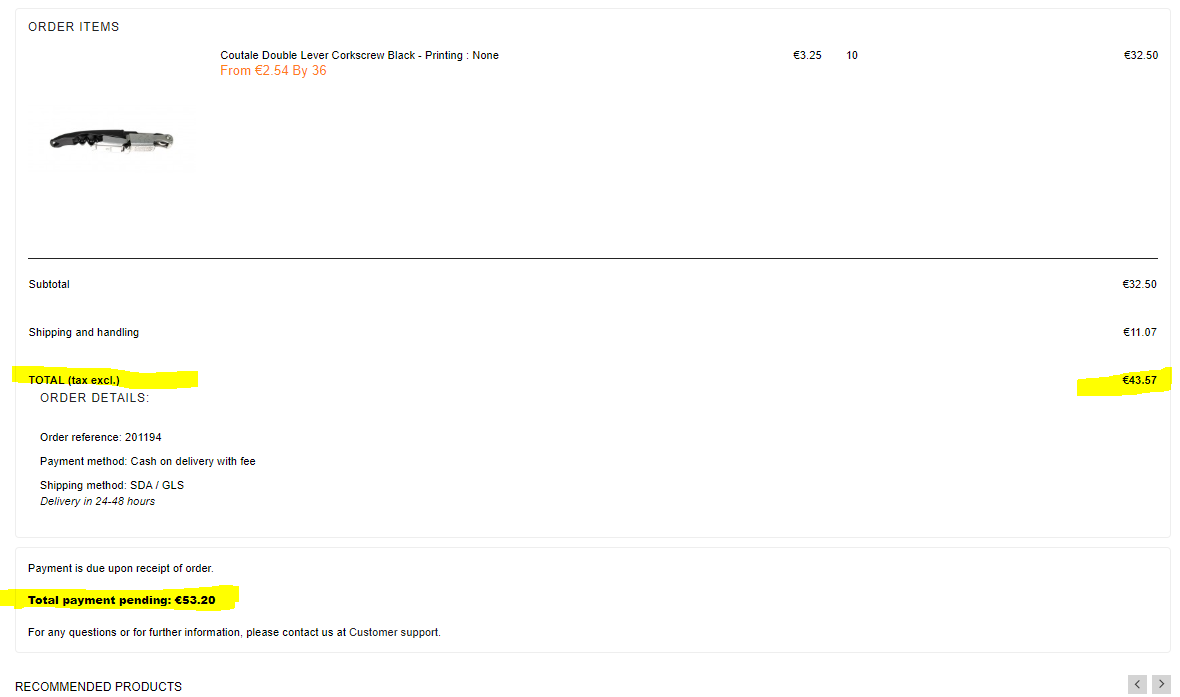Image resolution: width=1180 pixels, height=697 pixels.
Task: Select the order reference 201194 text
Action: [x=101, y=437]
